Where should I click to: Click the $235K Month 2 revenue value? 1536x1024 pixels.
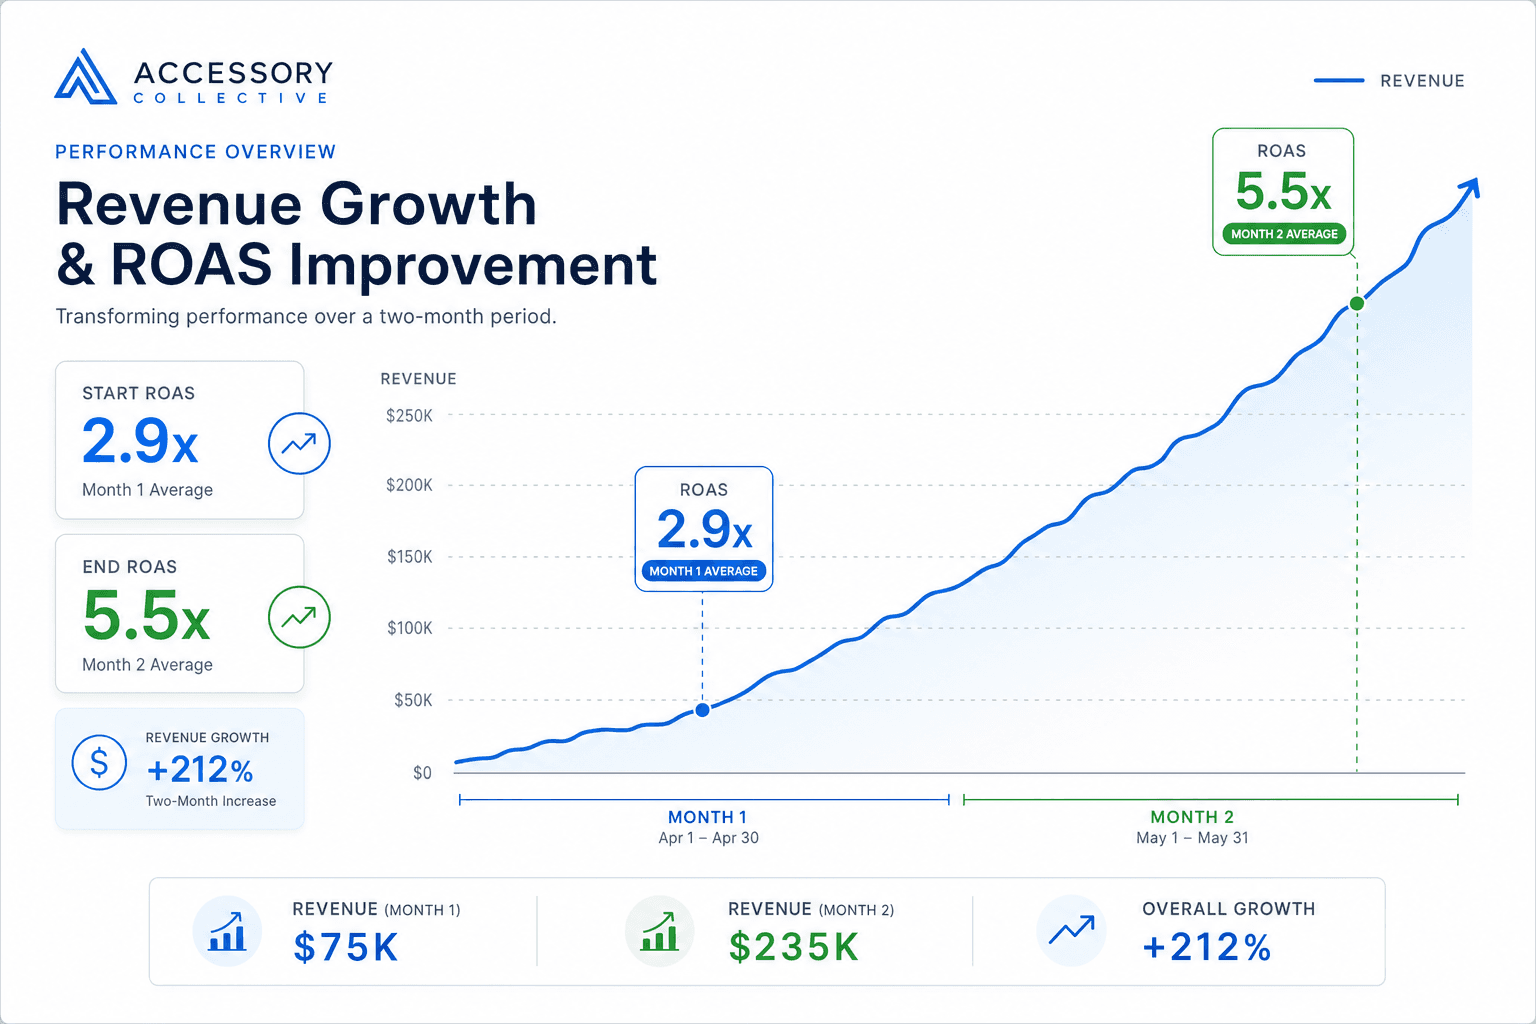click(794, 947)
